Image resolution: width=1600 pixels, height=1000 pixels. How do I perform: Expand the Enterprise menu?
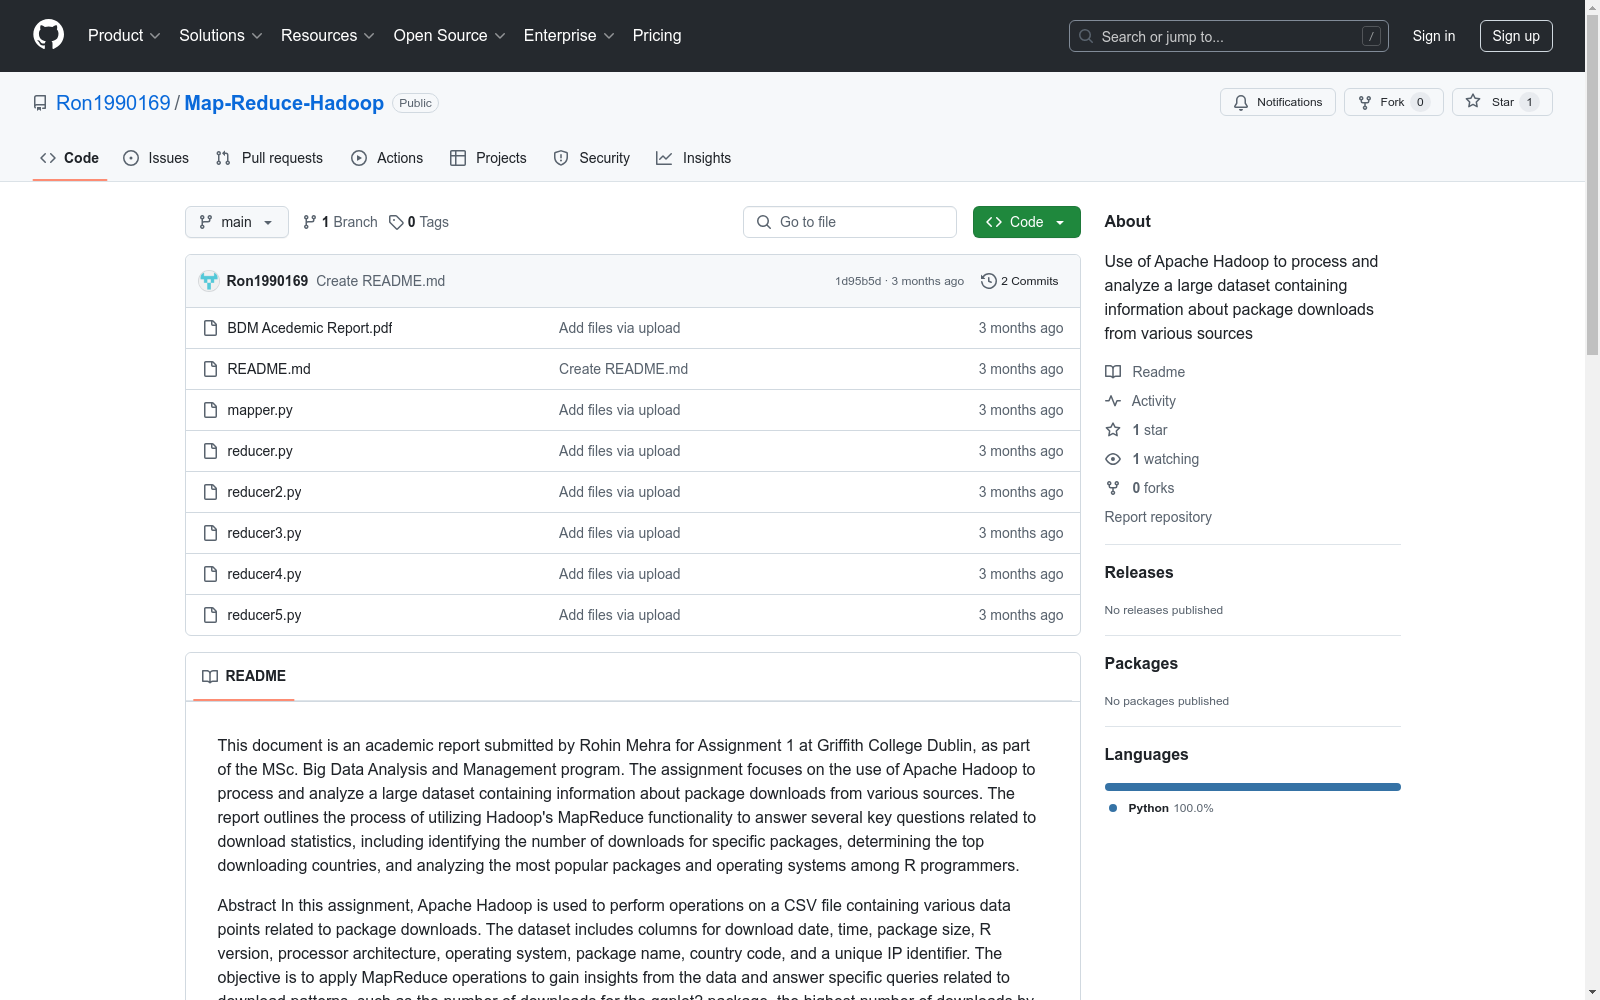569,36
